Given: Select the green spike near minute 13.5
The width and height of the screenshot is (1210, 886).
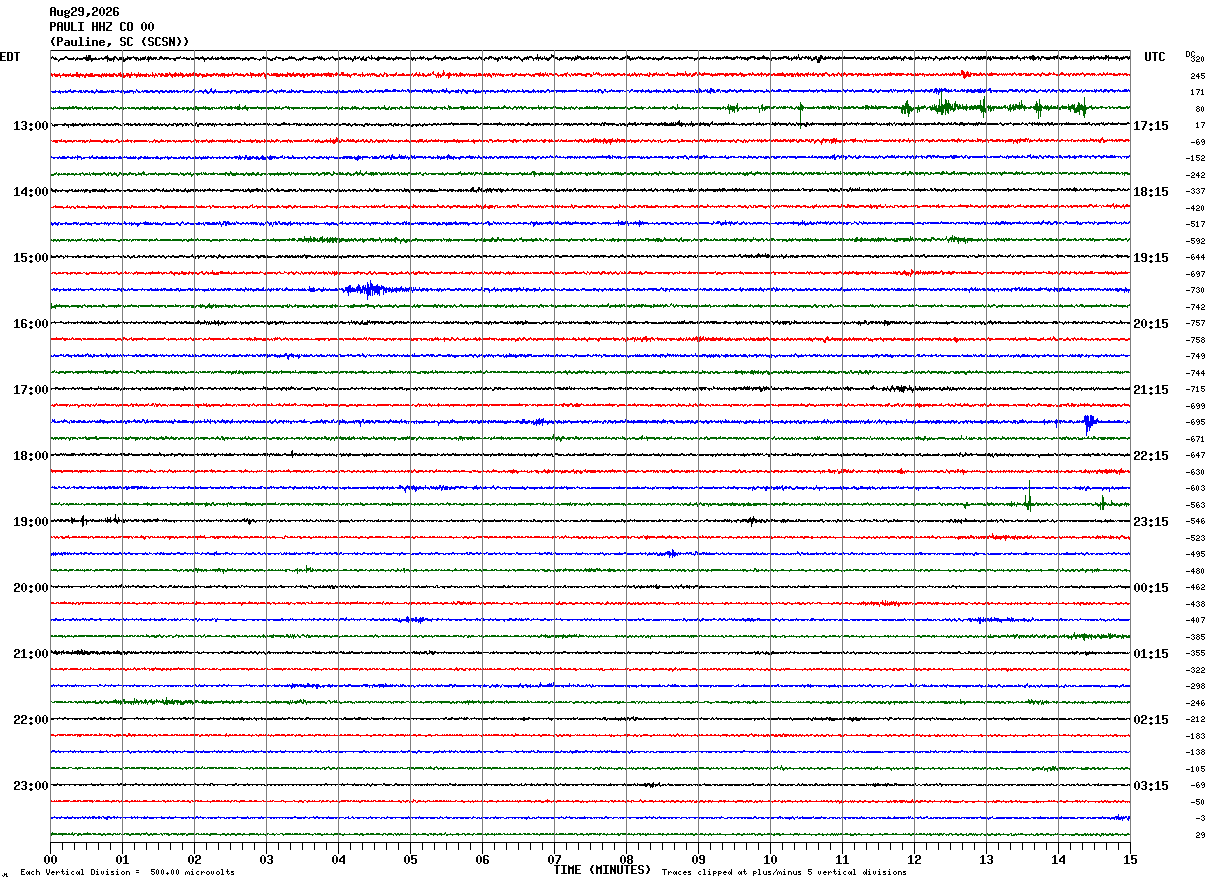Looking at the screenshot, I should (x=1028, y=498).
